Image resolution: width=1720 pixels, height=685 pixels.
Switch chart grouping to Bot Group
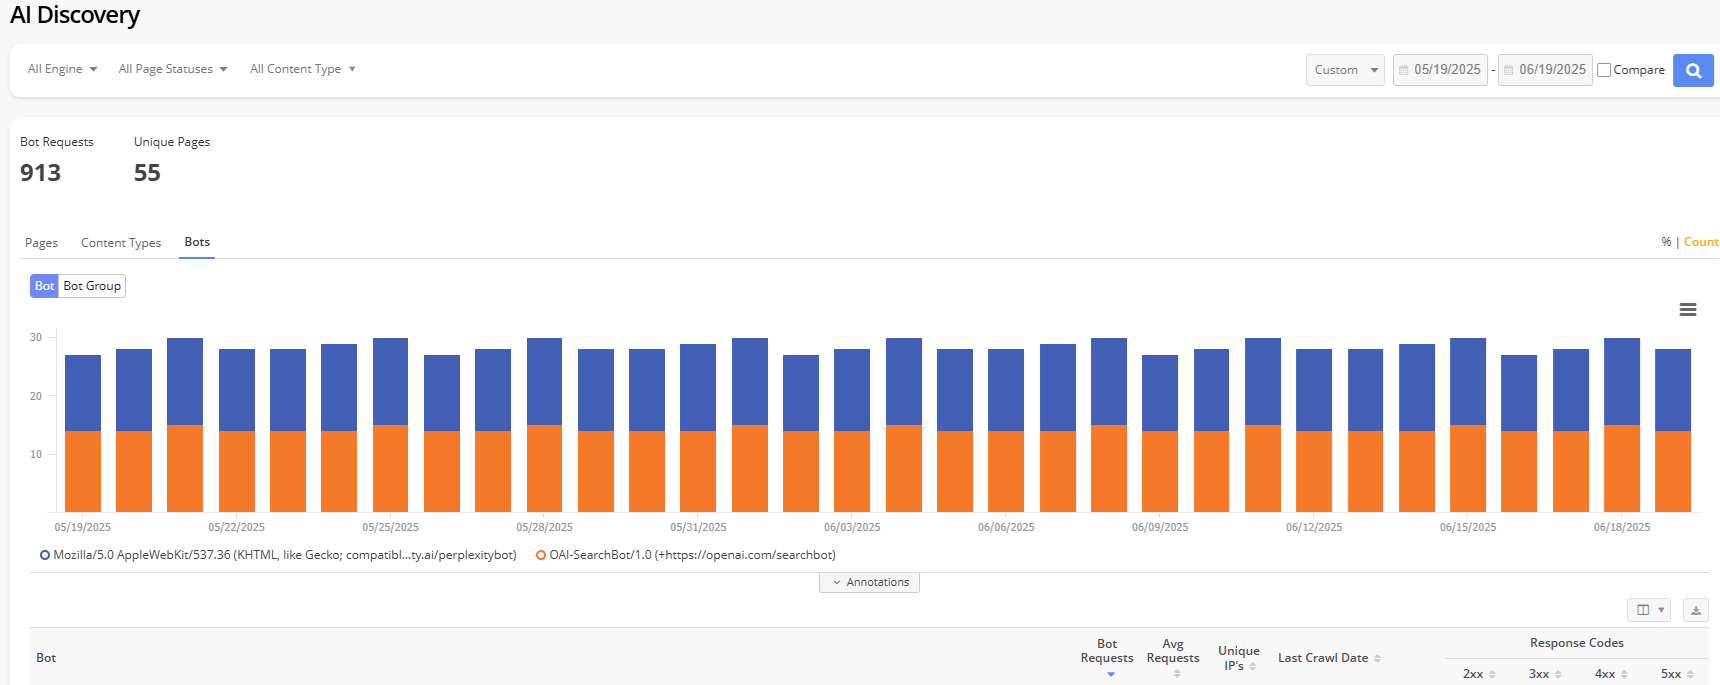[x=92, y=286]
